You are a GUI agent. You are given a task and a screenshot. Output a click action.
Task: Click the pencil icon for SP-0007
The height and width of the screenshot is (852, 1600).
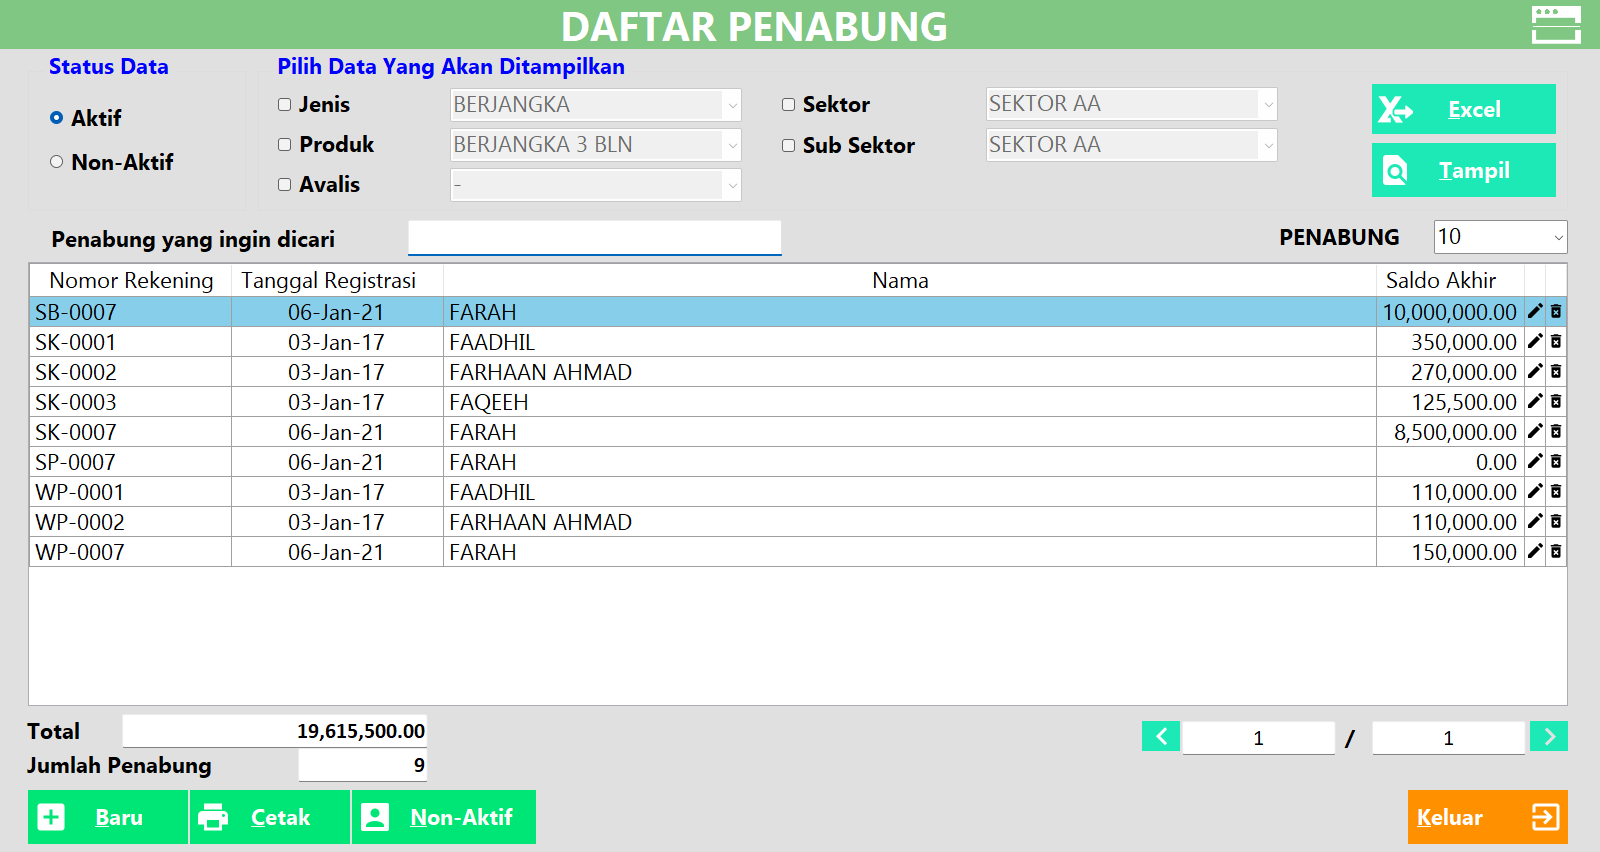pyautogui.click(x=1535, y=462)
